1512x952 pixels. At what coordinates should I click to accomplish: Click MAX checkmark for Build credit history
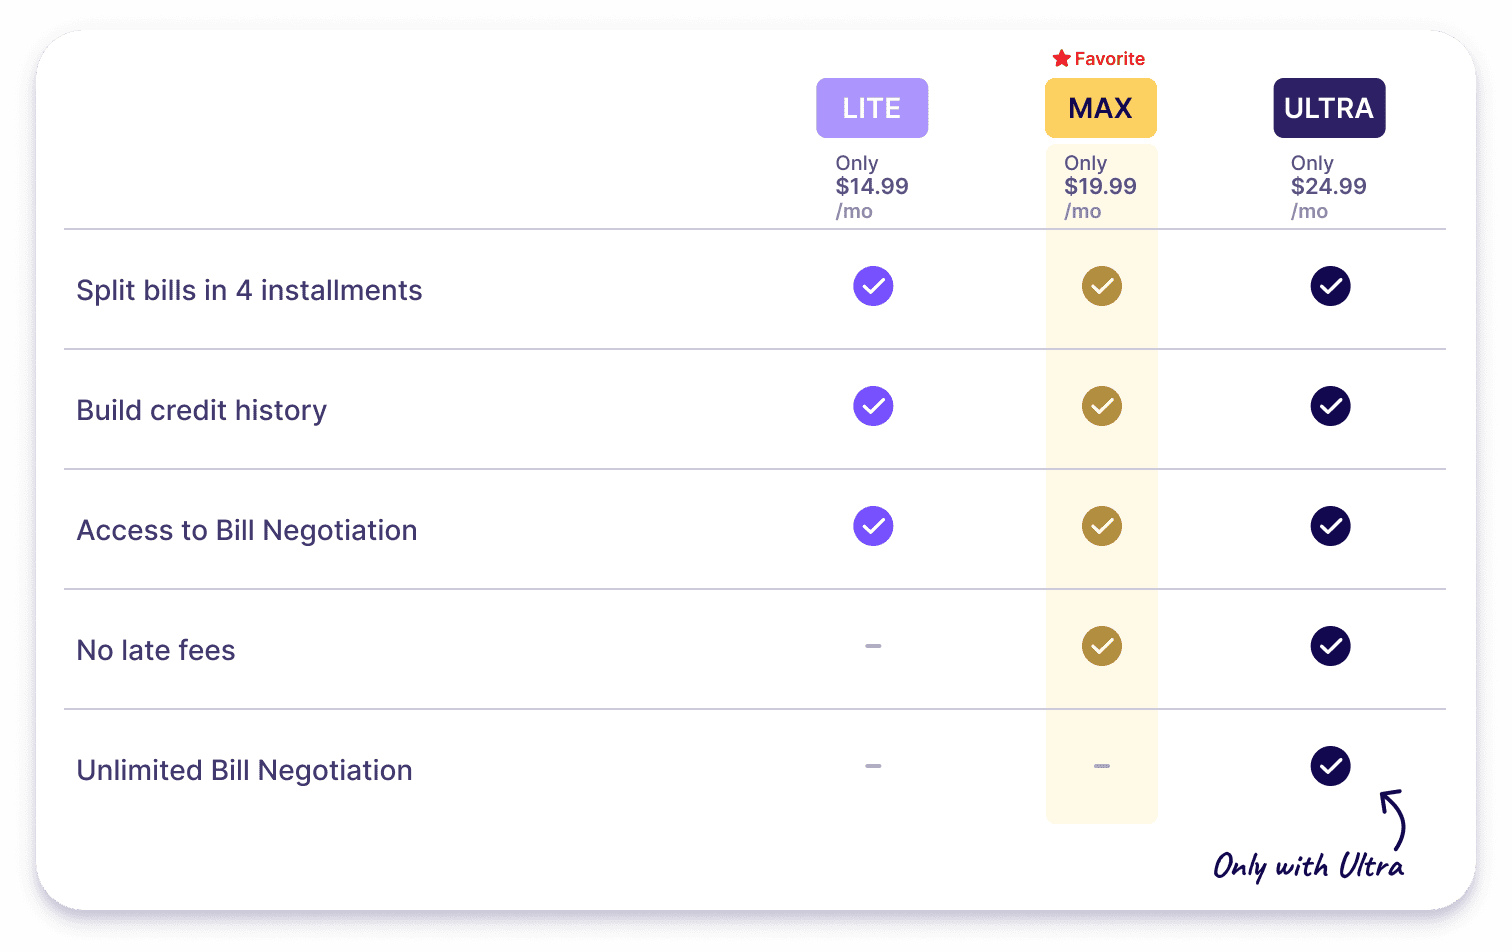[1102, 406]
